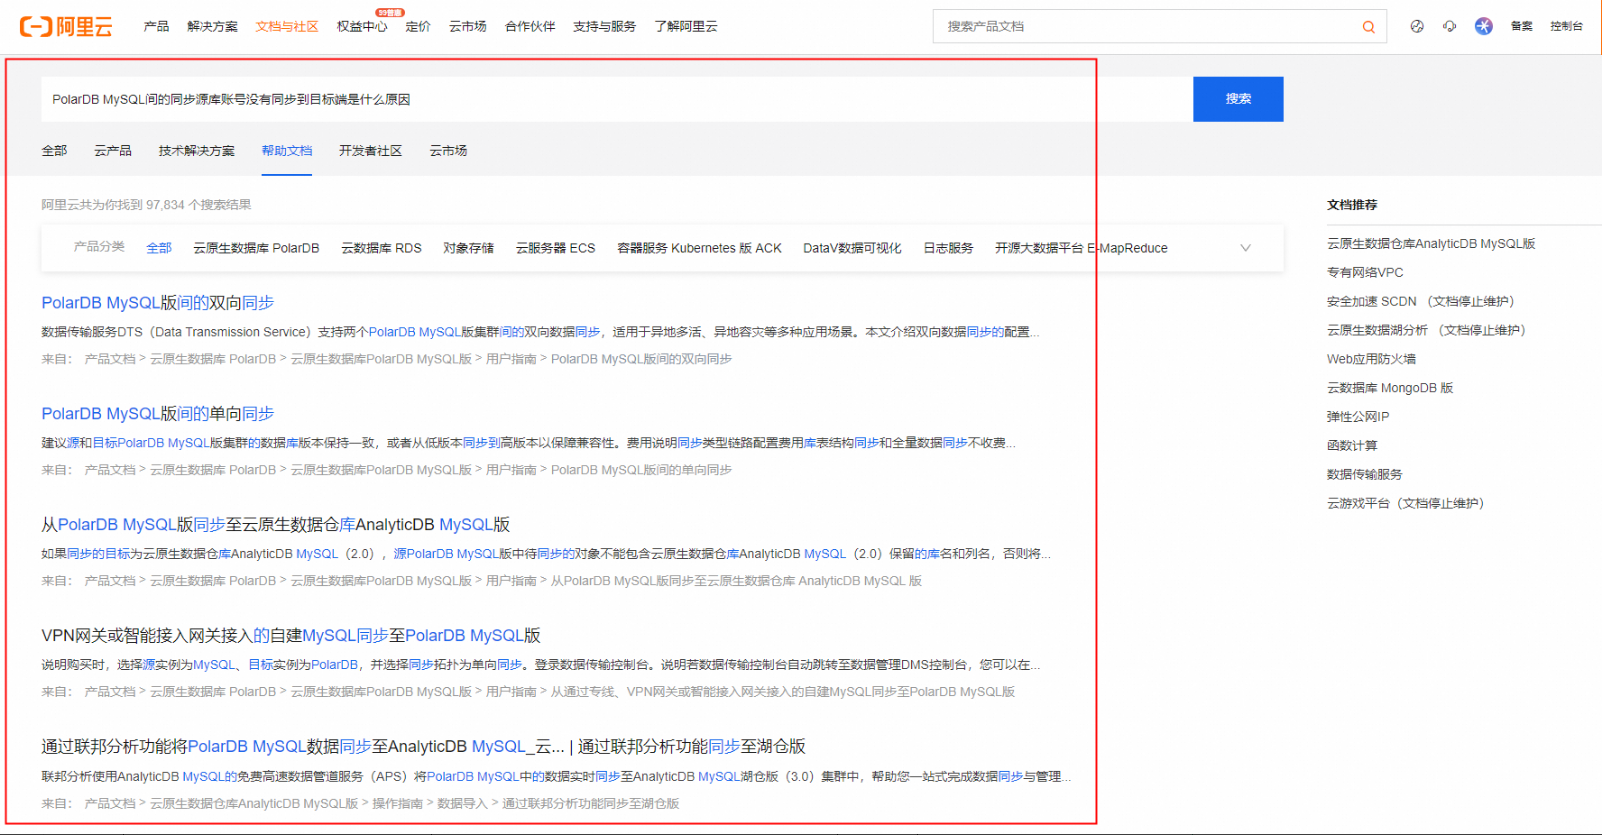The image size is (1602, 835).
Task: Click the blue 搜索 button
Action: 1238,99
